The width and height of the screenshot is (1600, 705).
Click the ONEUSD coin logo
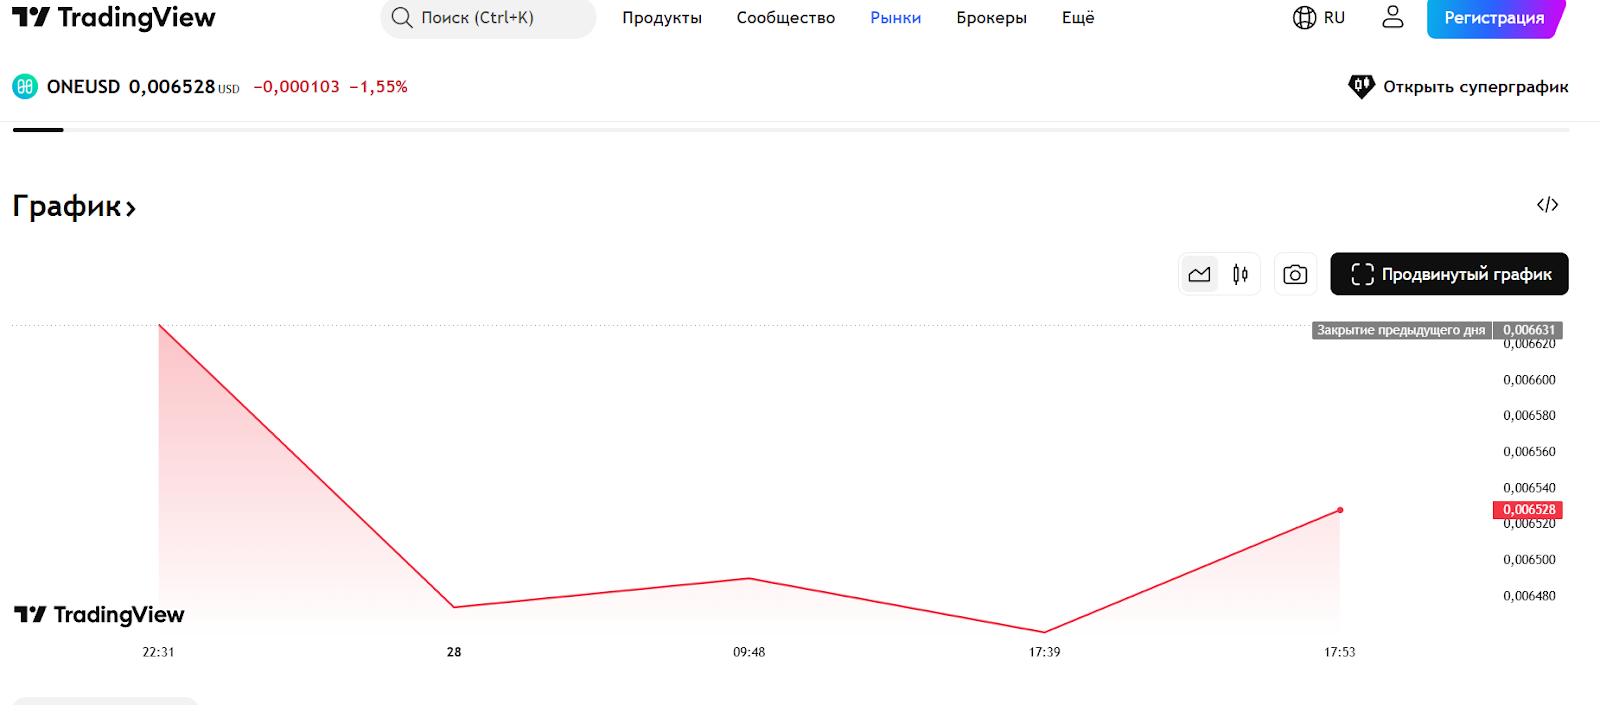pos(25,87)
